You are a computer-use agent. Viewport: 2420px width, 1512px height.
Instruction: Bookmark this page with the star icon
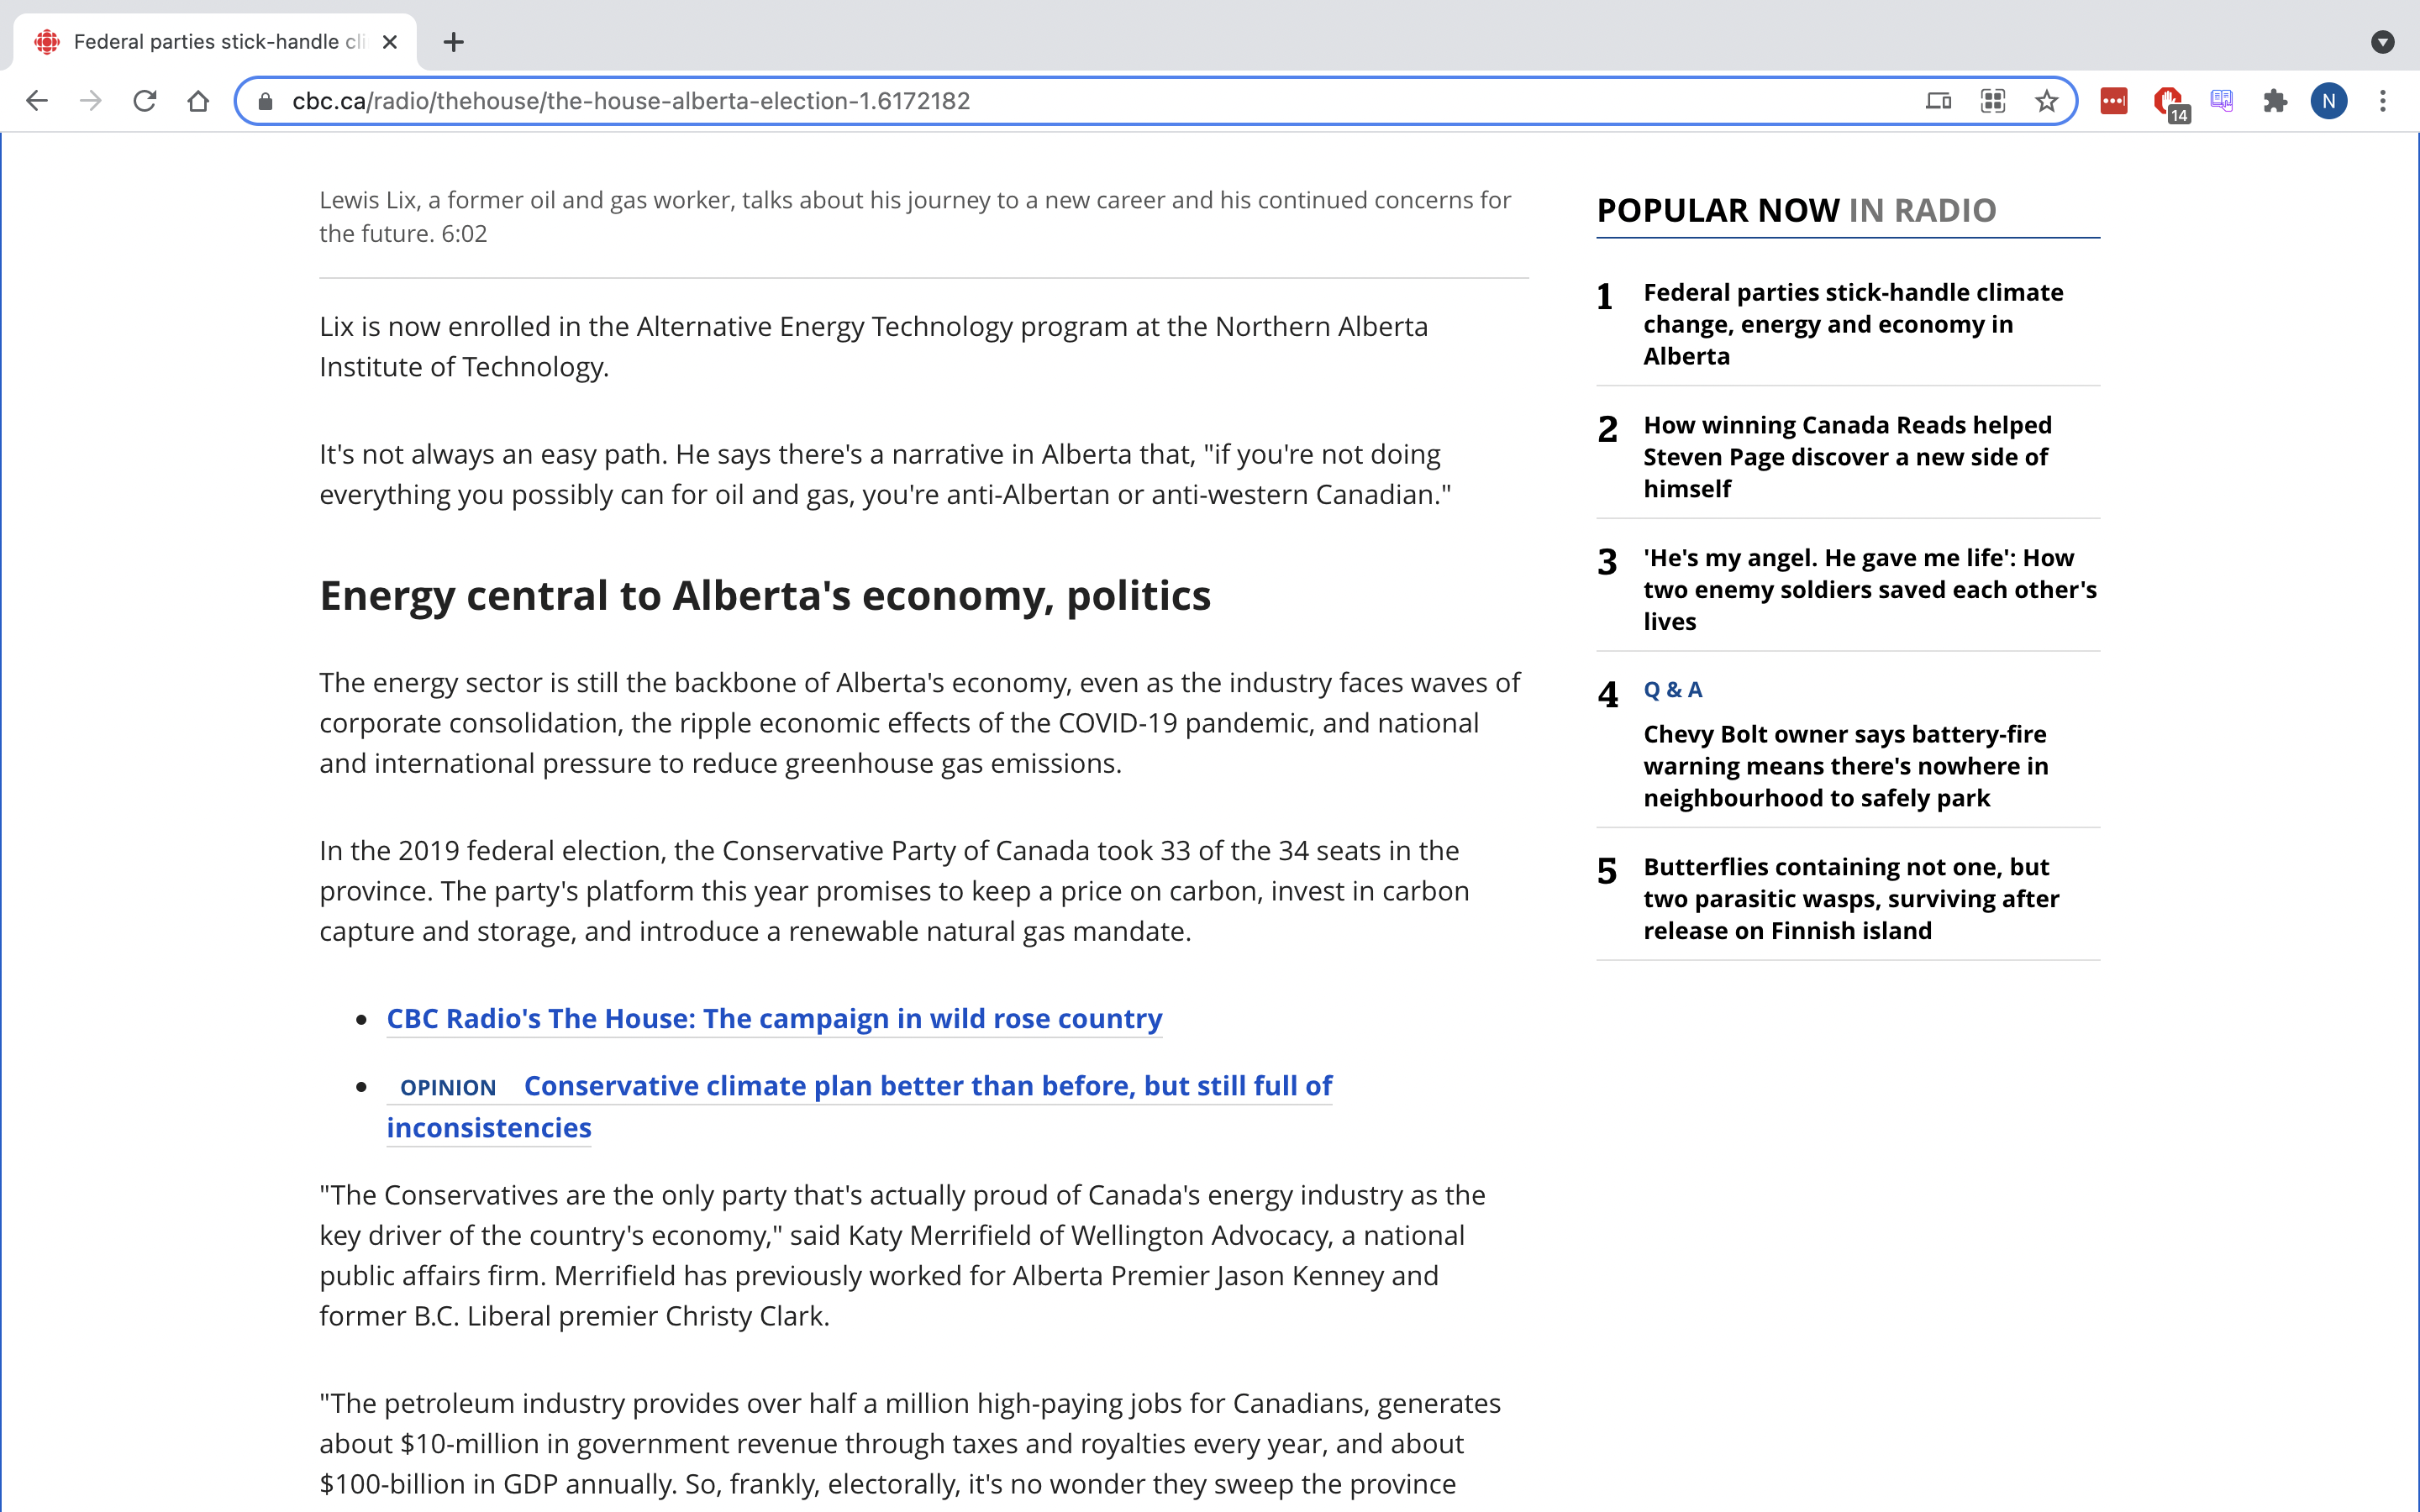pos(2046,101)
